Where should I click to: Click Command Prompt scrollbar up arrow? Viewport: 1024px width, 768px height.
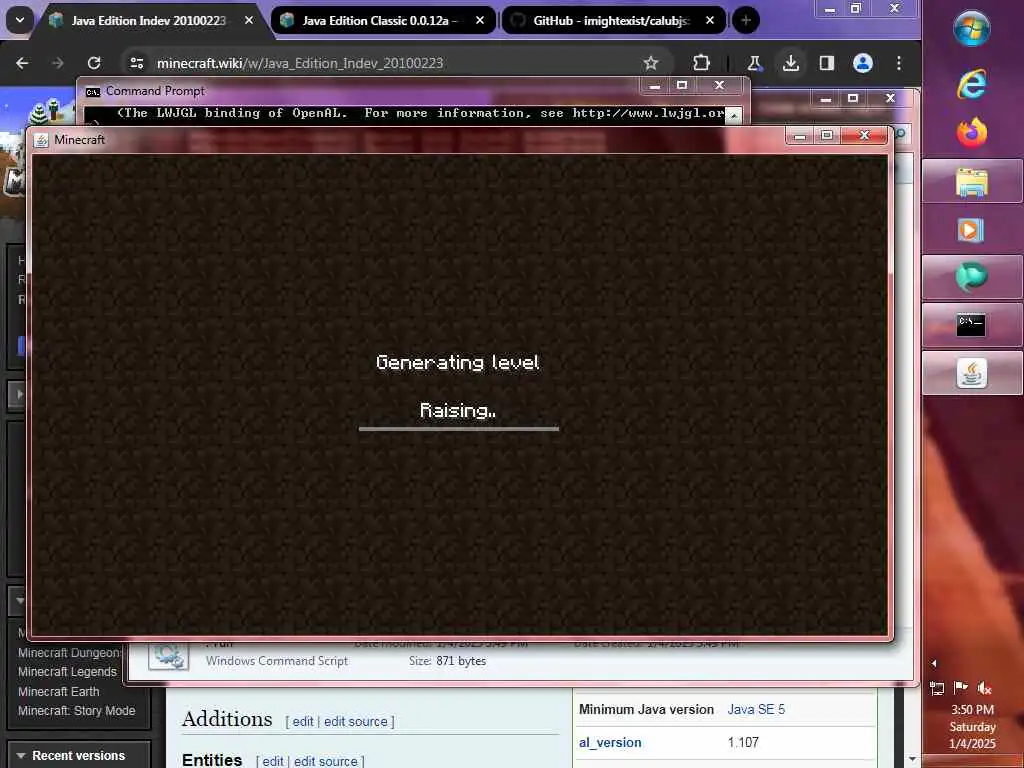coord(734,115)
